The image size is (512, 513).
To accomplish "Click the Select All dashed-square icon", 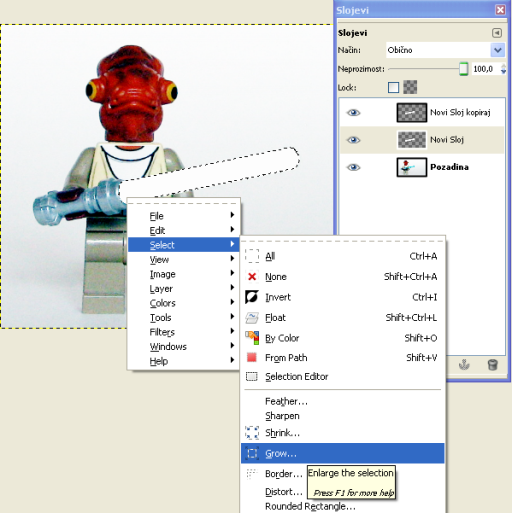I will click(x=252, y=256).
